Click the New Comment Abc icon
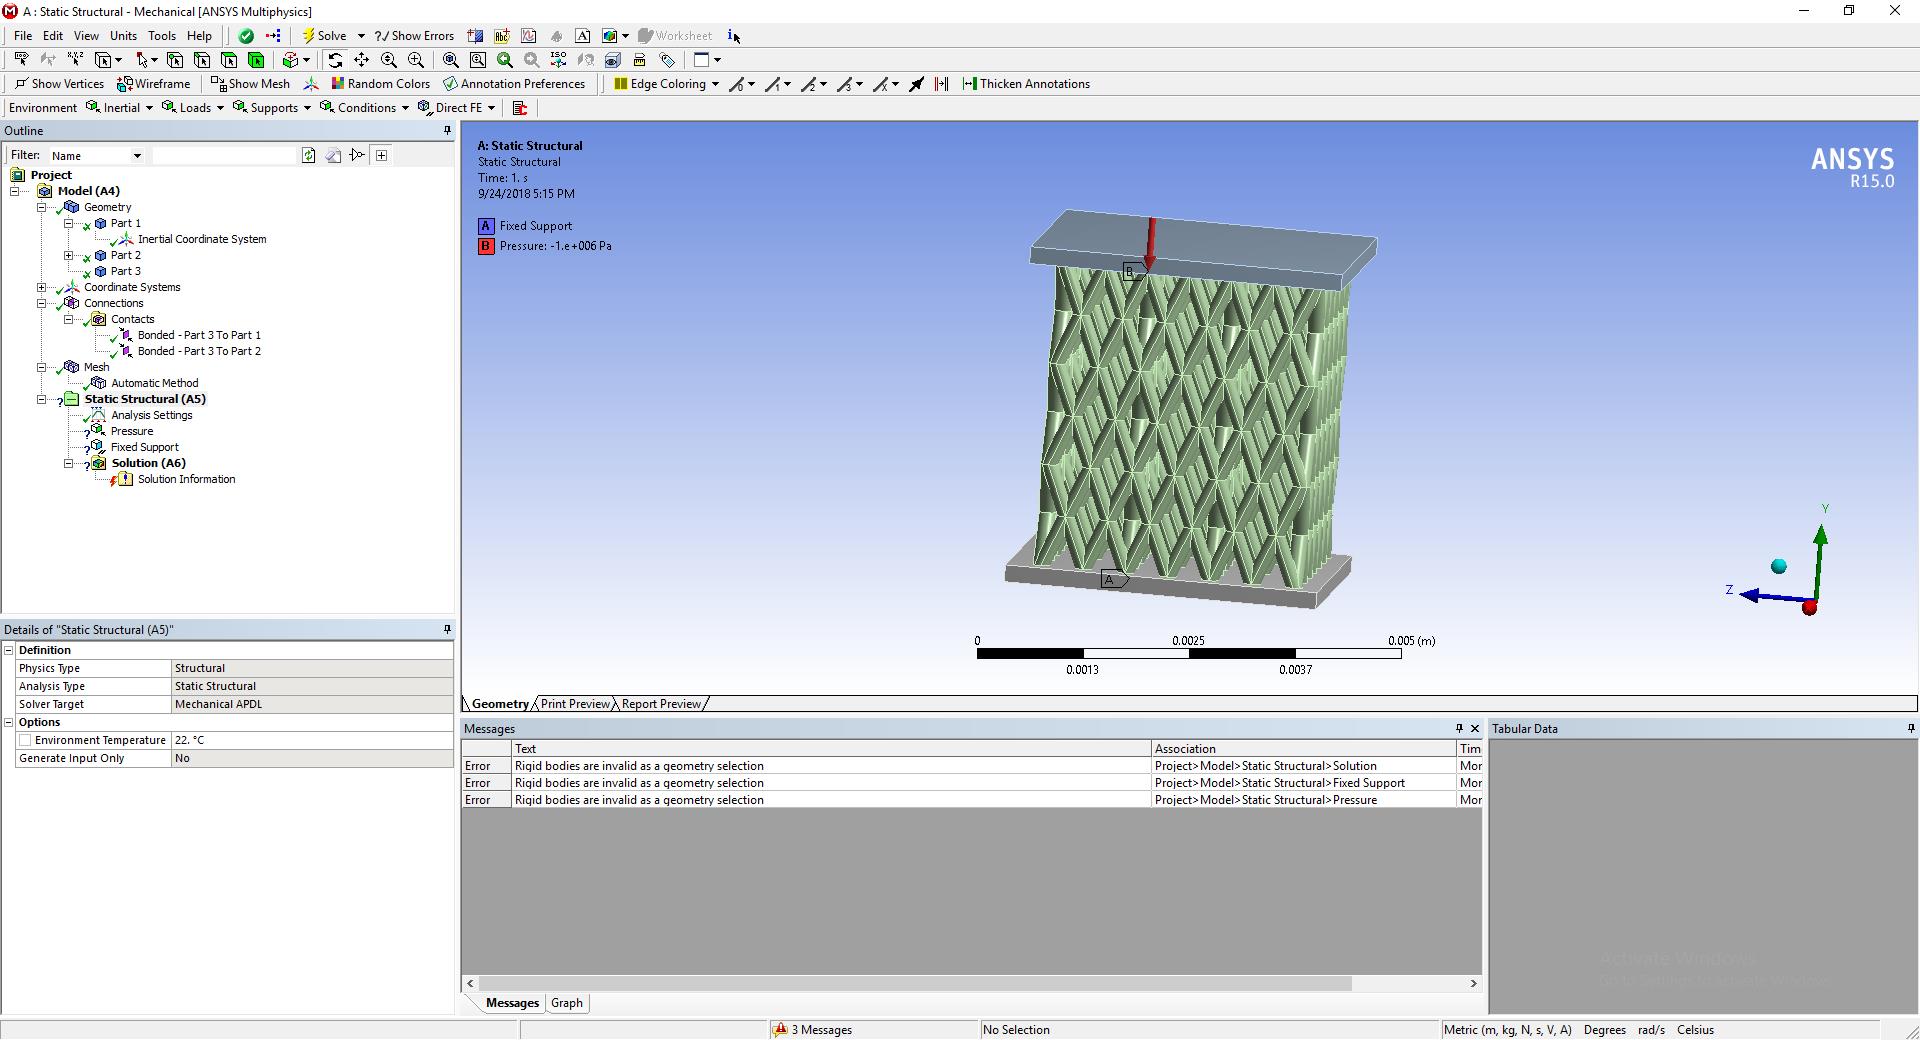 click(x=502, y=36)
